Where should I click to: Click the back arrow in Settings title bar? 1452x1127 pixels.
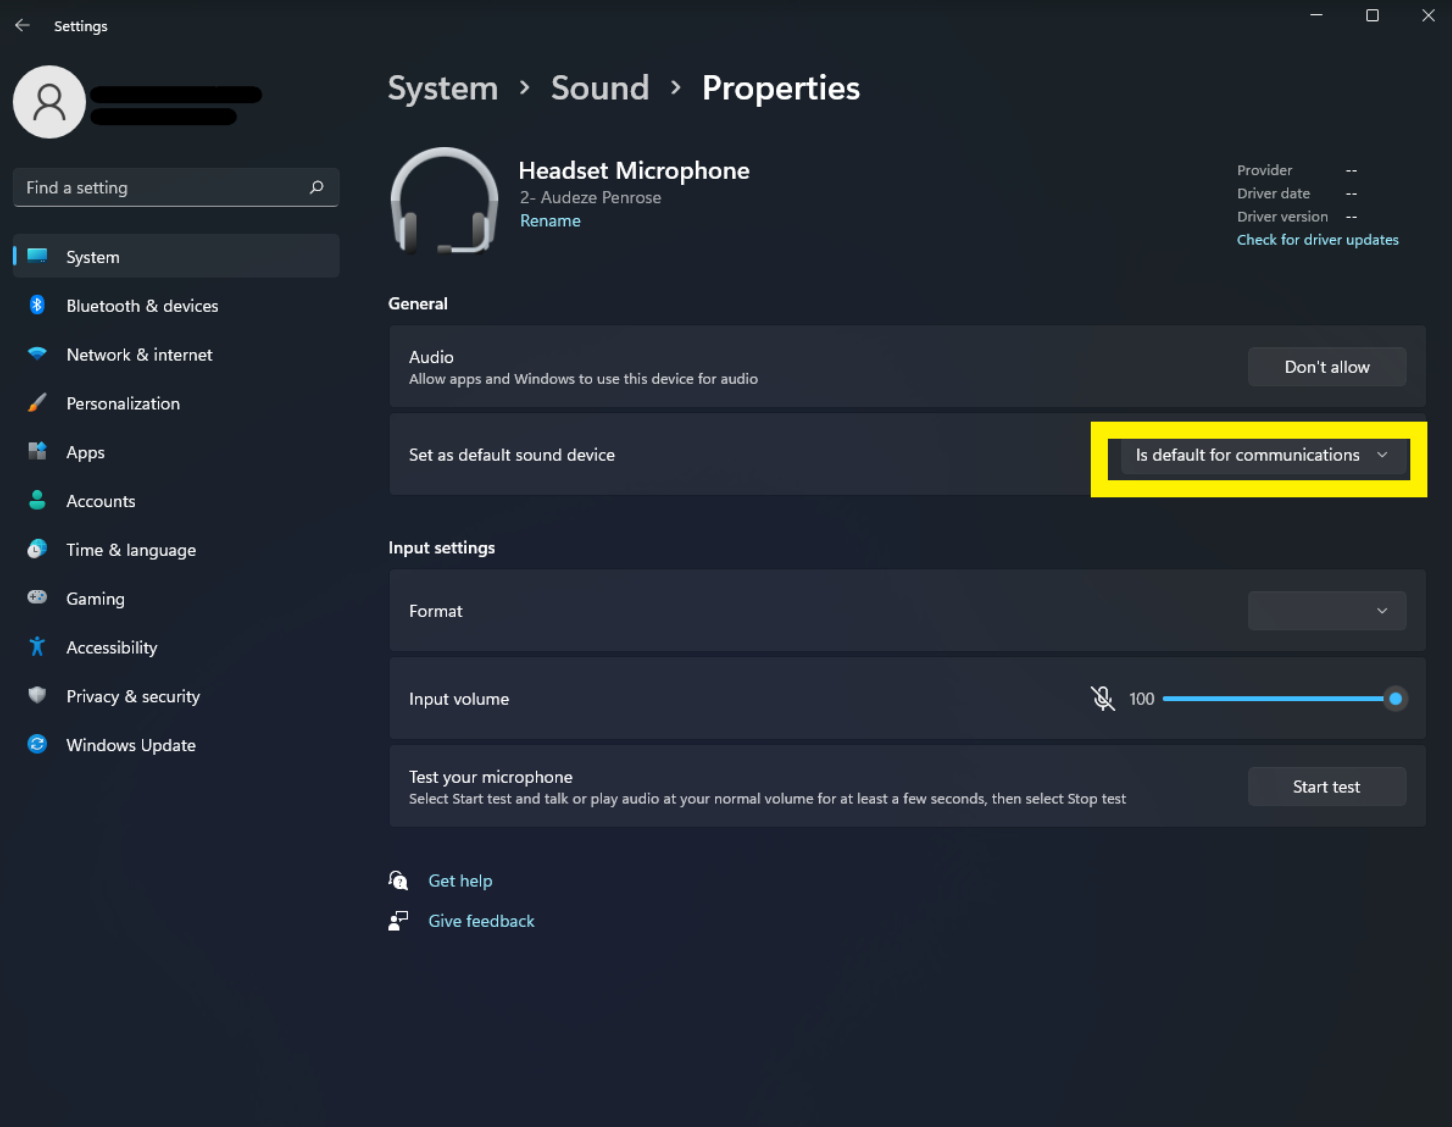coord(22,25)
